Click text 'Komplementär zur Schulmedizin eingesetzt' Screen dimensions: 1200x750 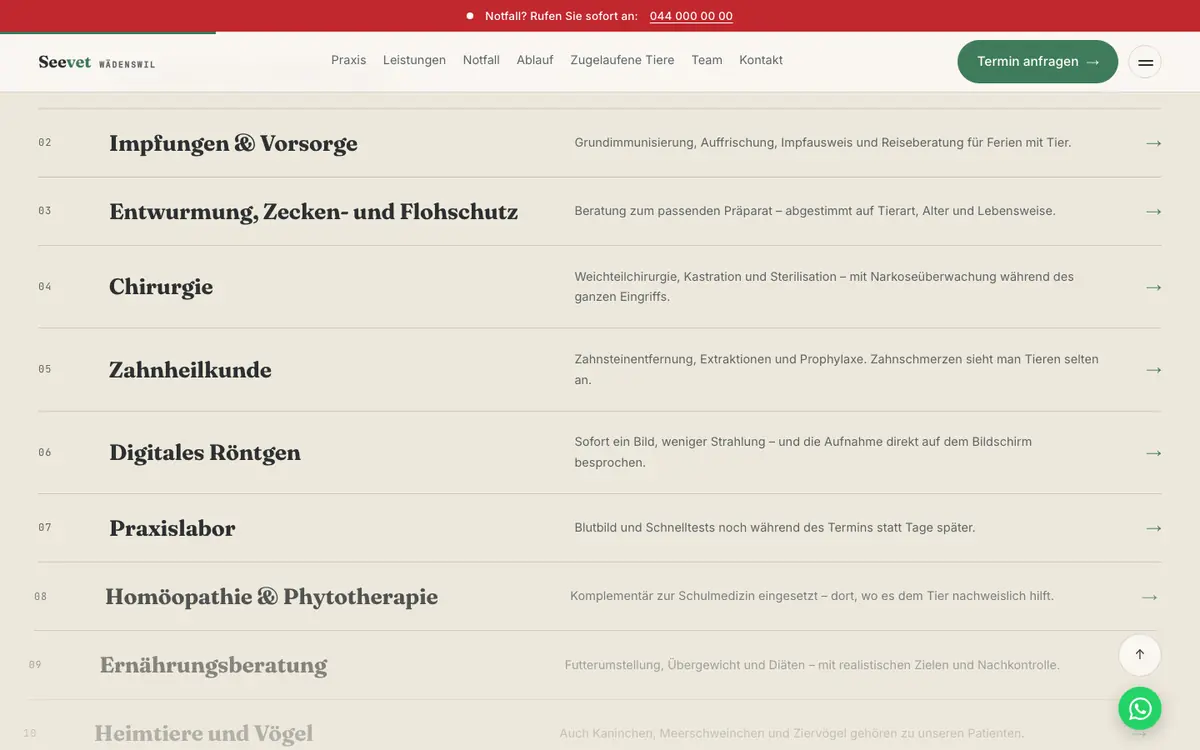coord(693,596)
